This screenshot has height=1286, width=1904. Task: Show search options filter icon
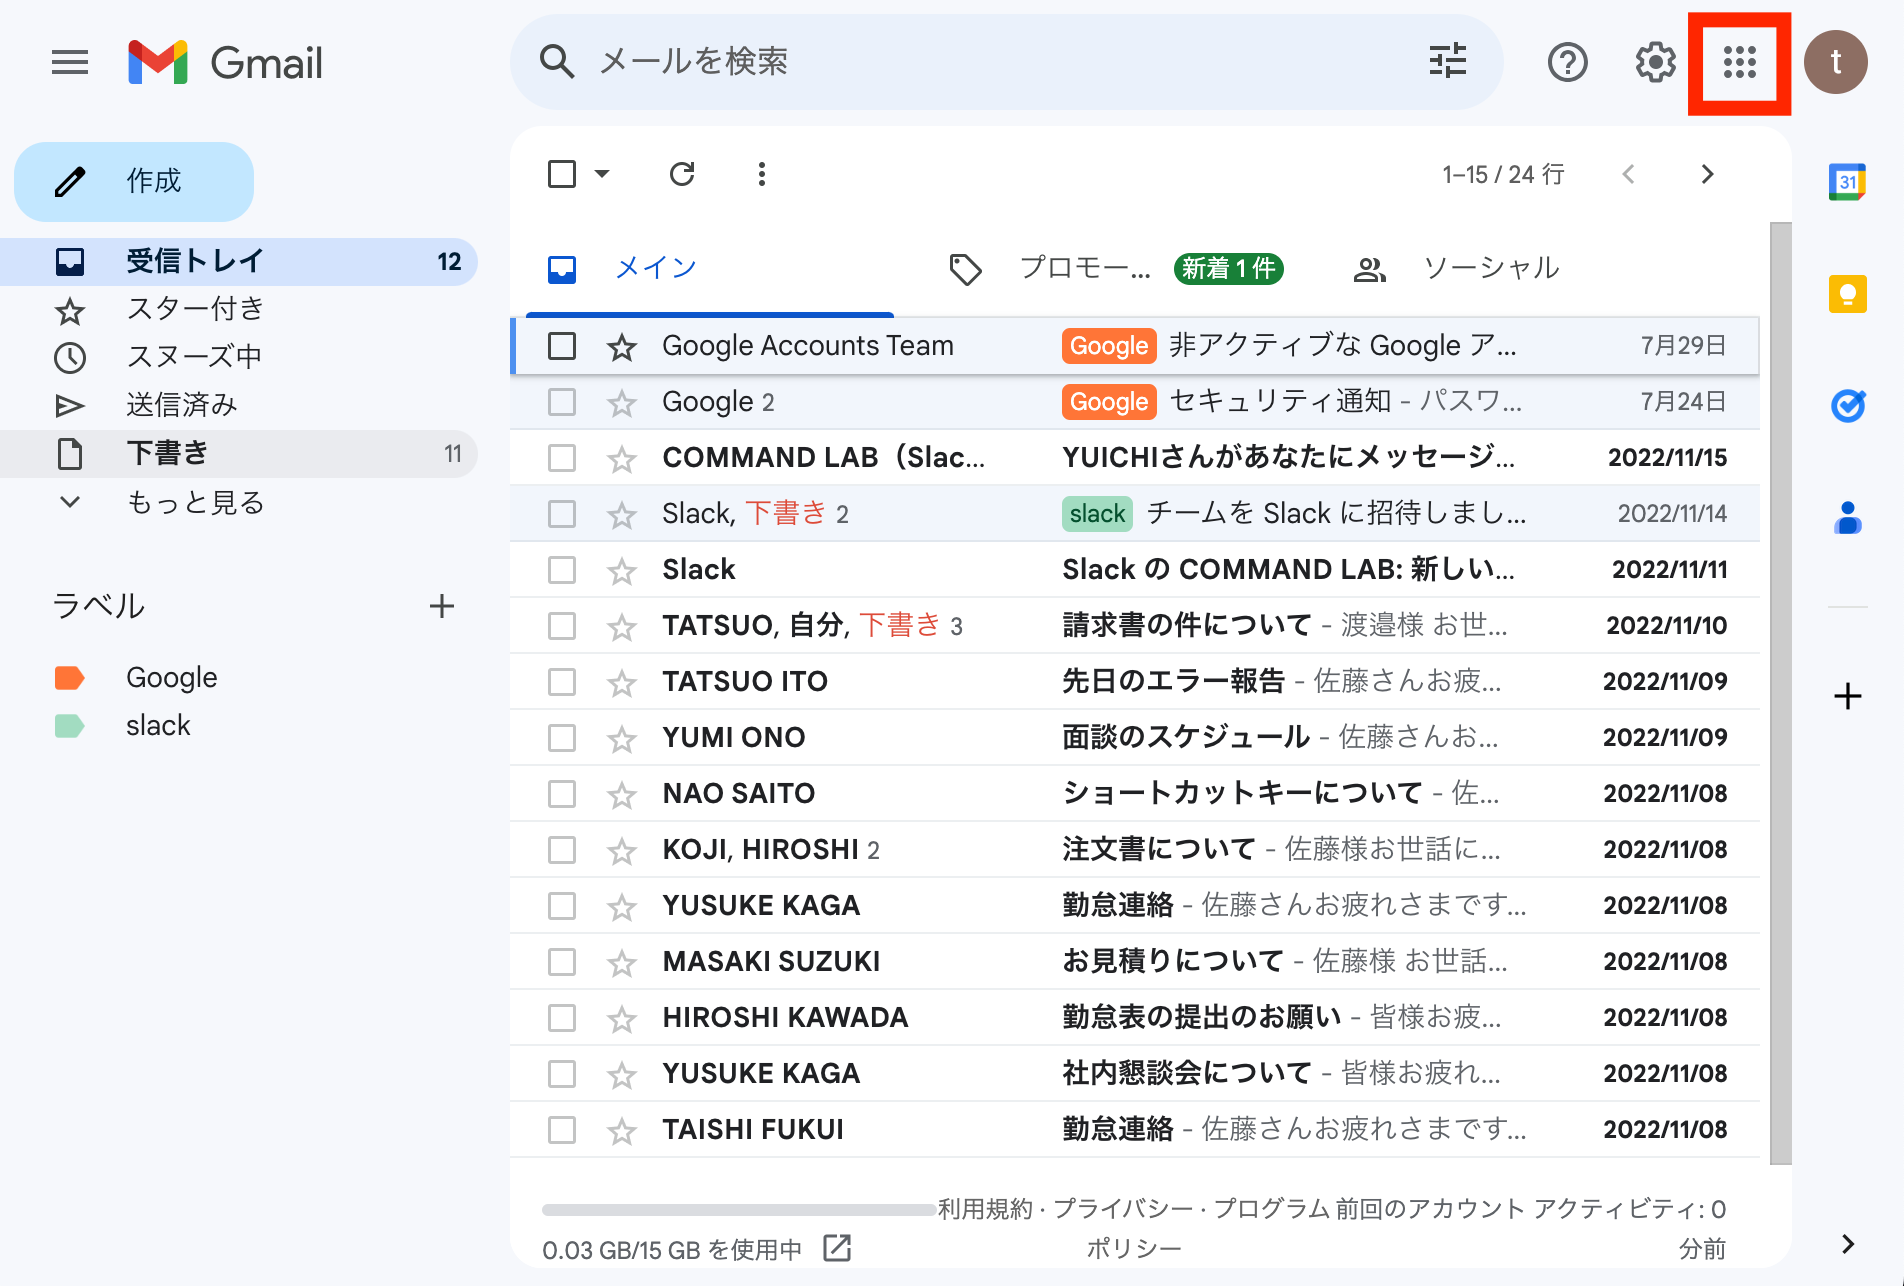pyautogui.click(x=1447, y=61)
